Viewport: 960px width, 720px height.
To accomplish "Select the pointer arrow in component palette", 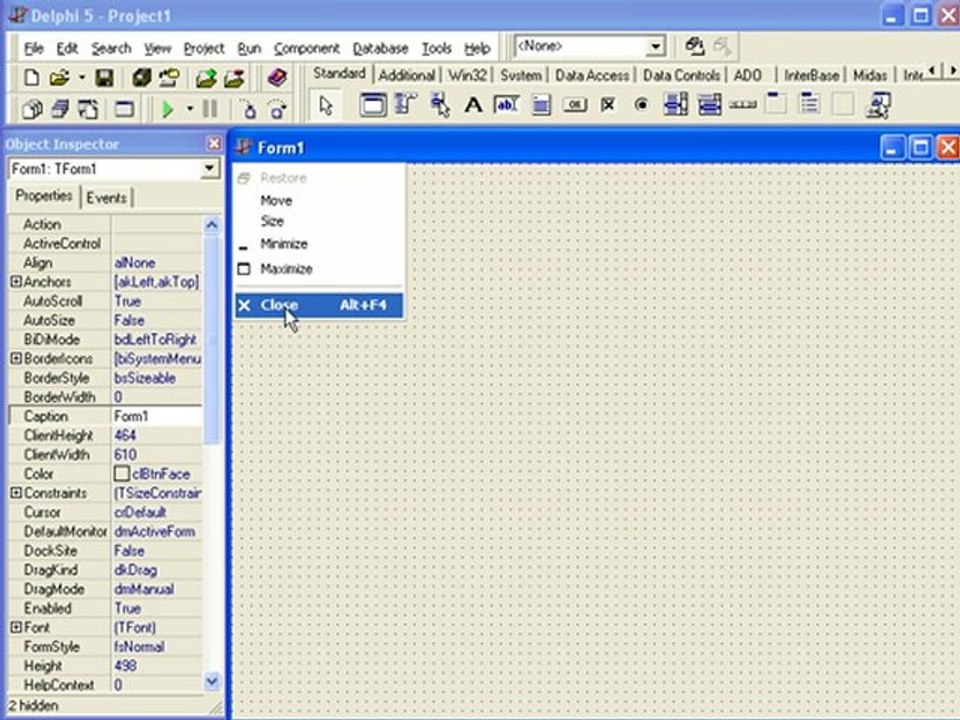I will pos(326,106).
